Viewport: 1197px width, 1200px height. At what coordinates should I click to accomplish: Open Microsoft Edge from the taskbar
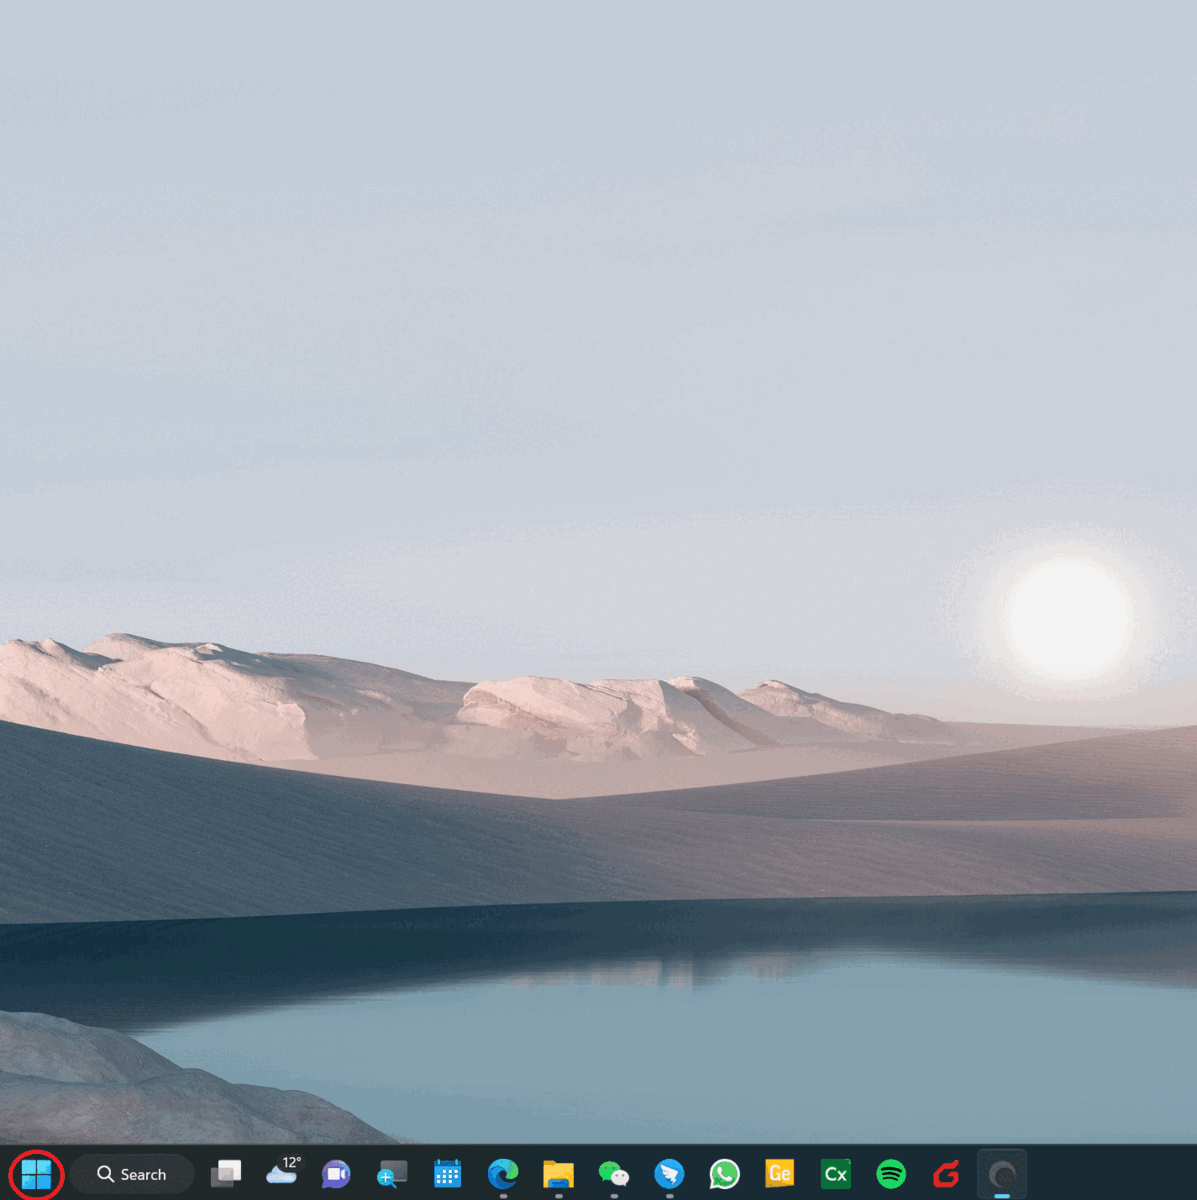(501, 1174)
